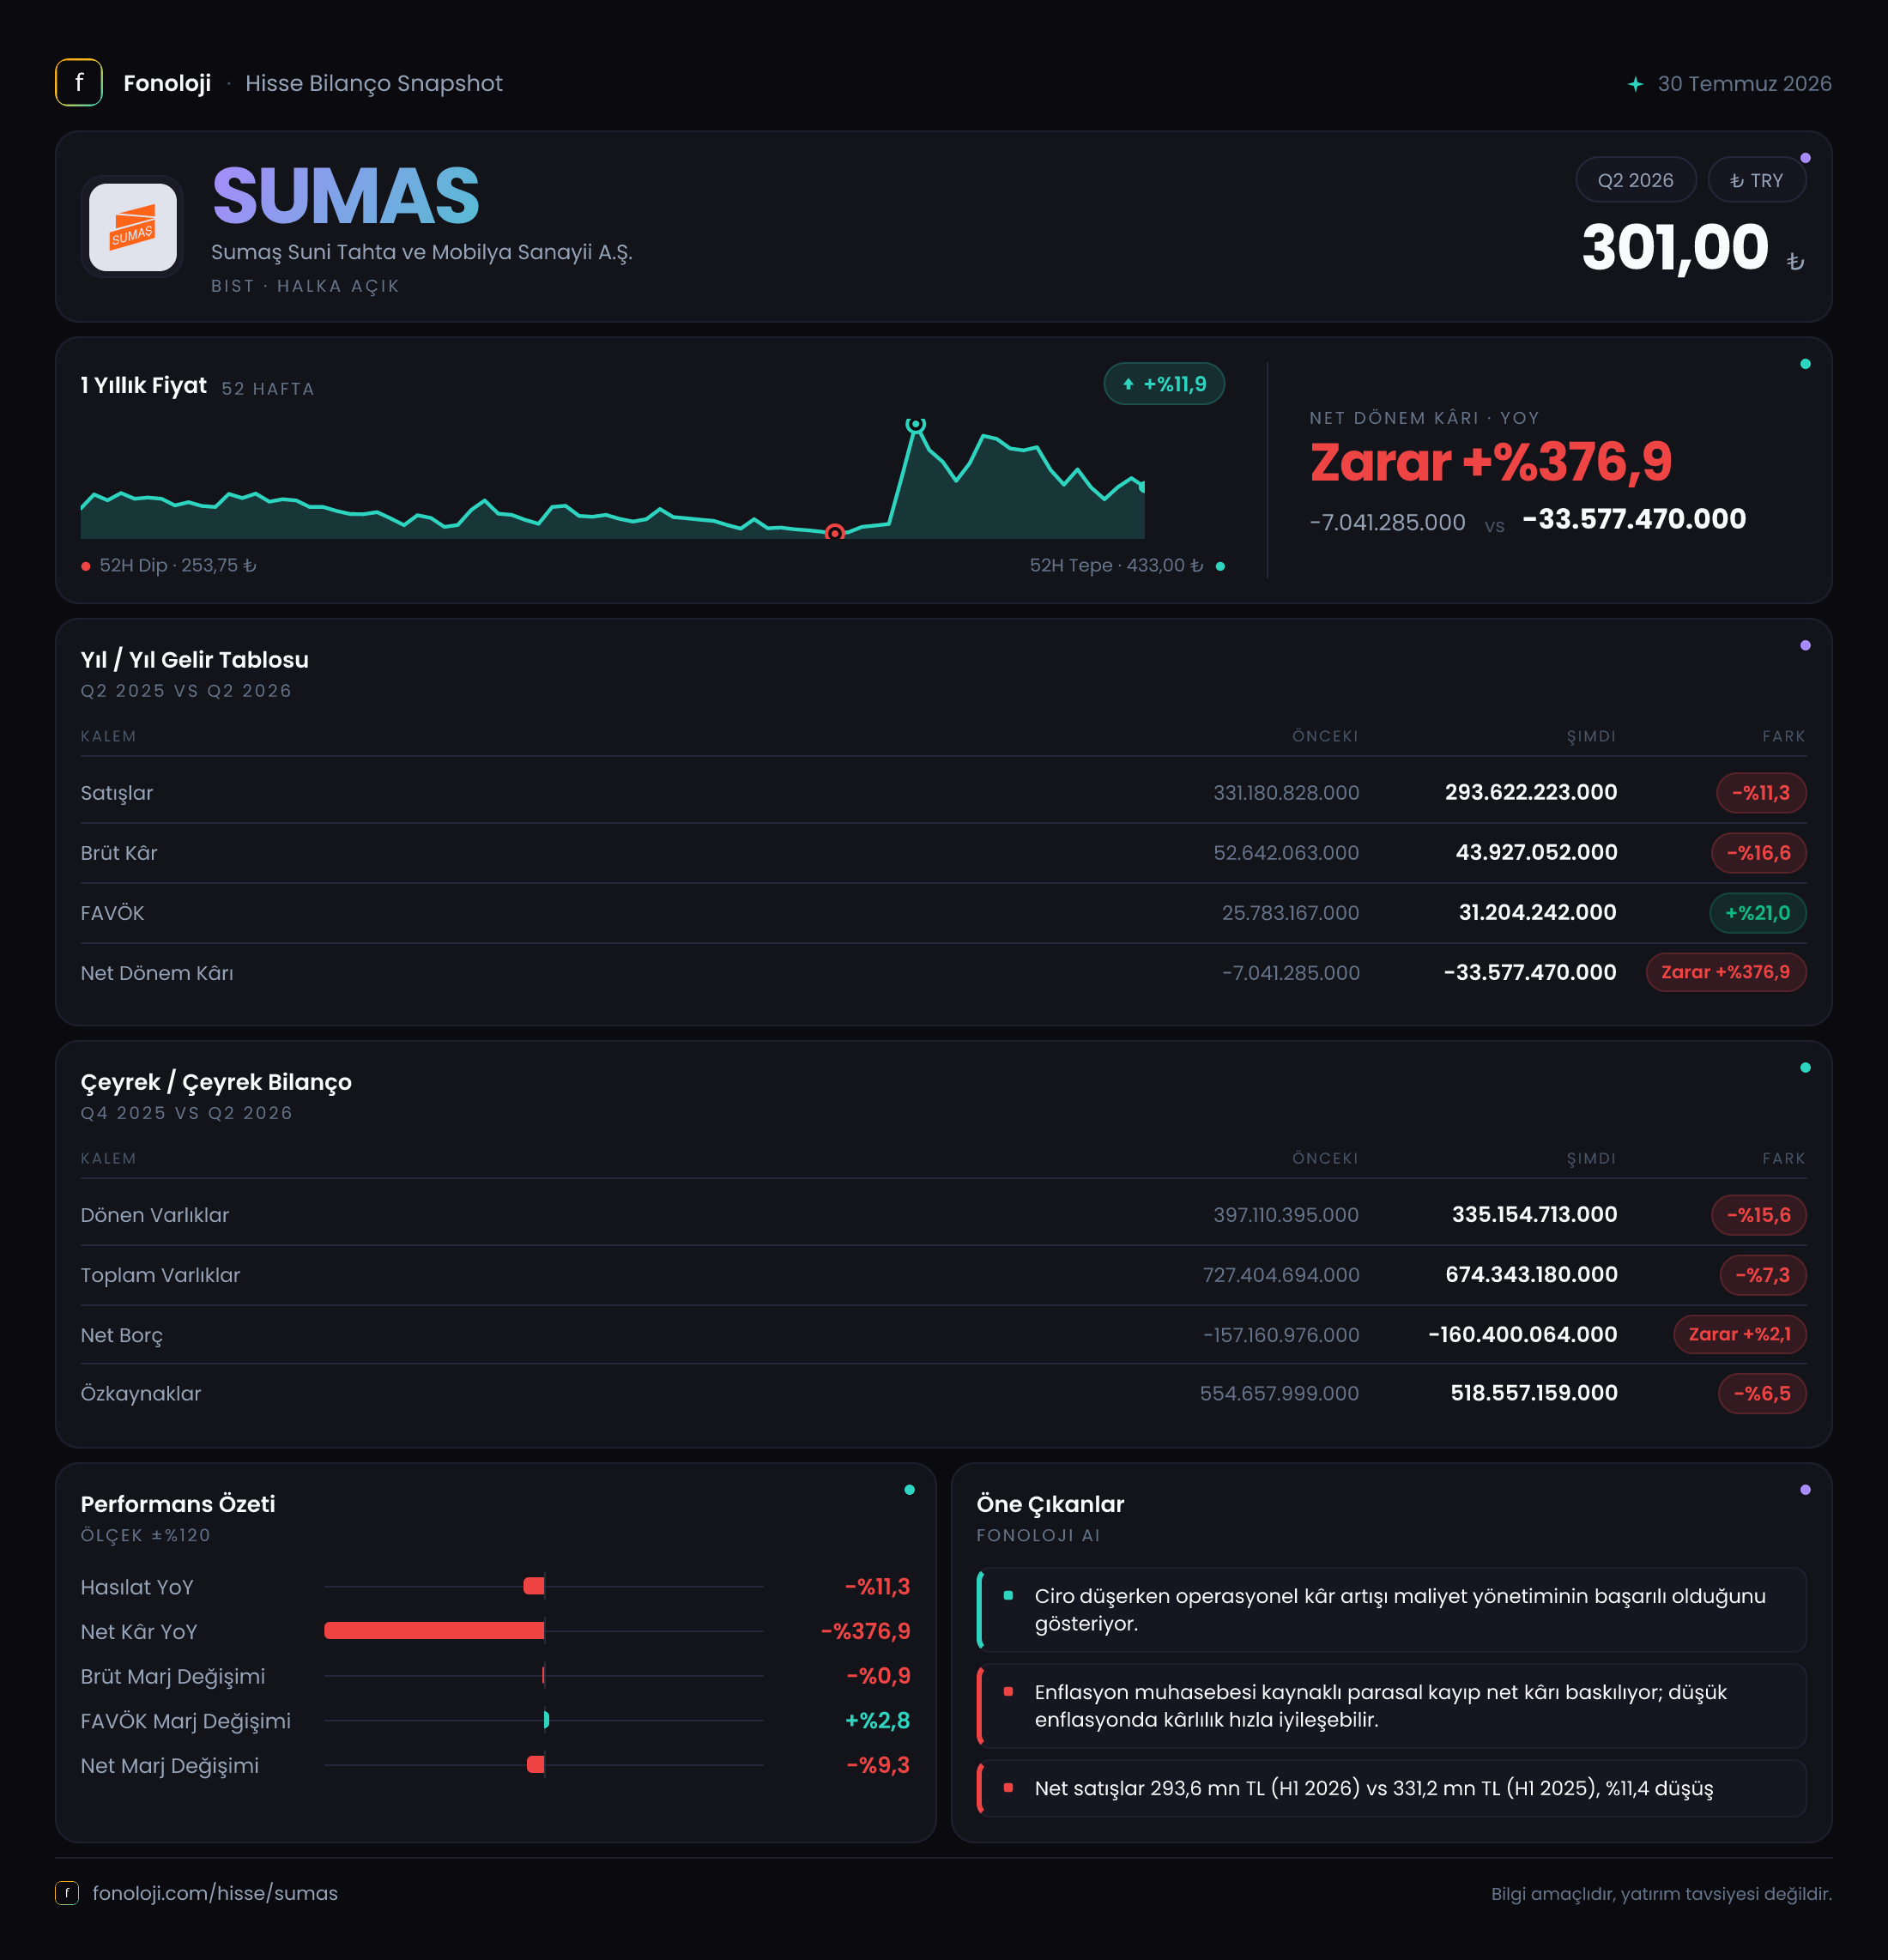Click the 30 Temmuz 2026 date

click(1744, 84)
